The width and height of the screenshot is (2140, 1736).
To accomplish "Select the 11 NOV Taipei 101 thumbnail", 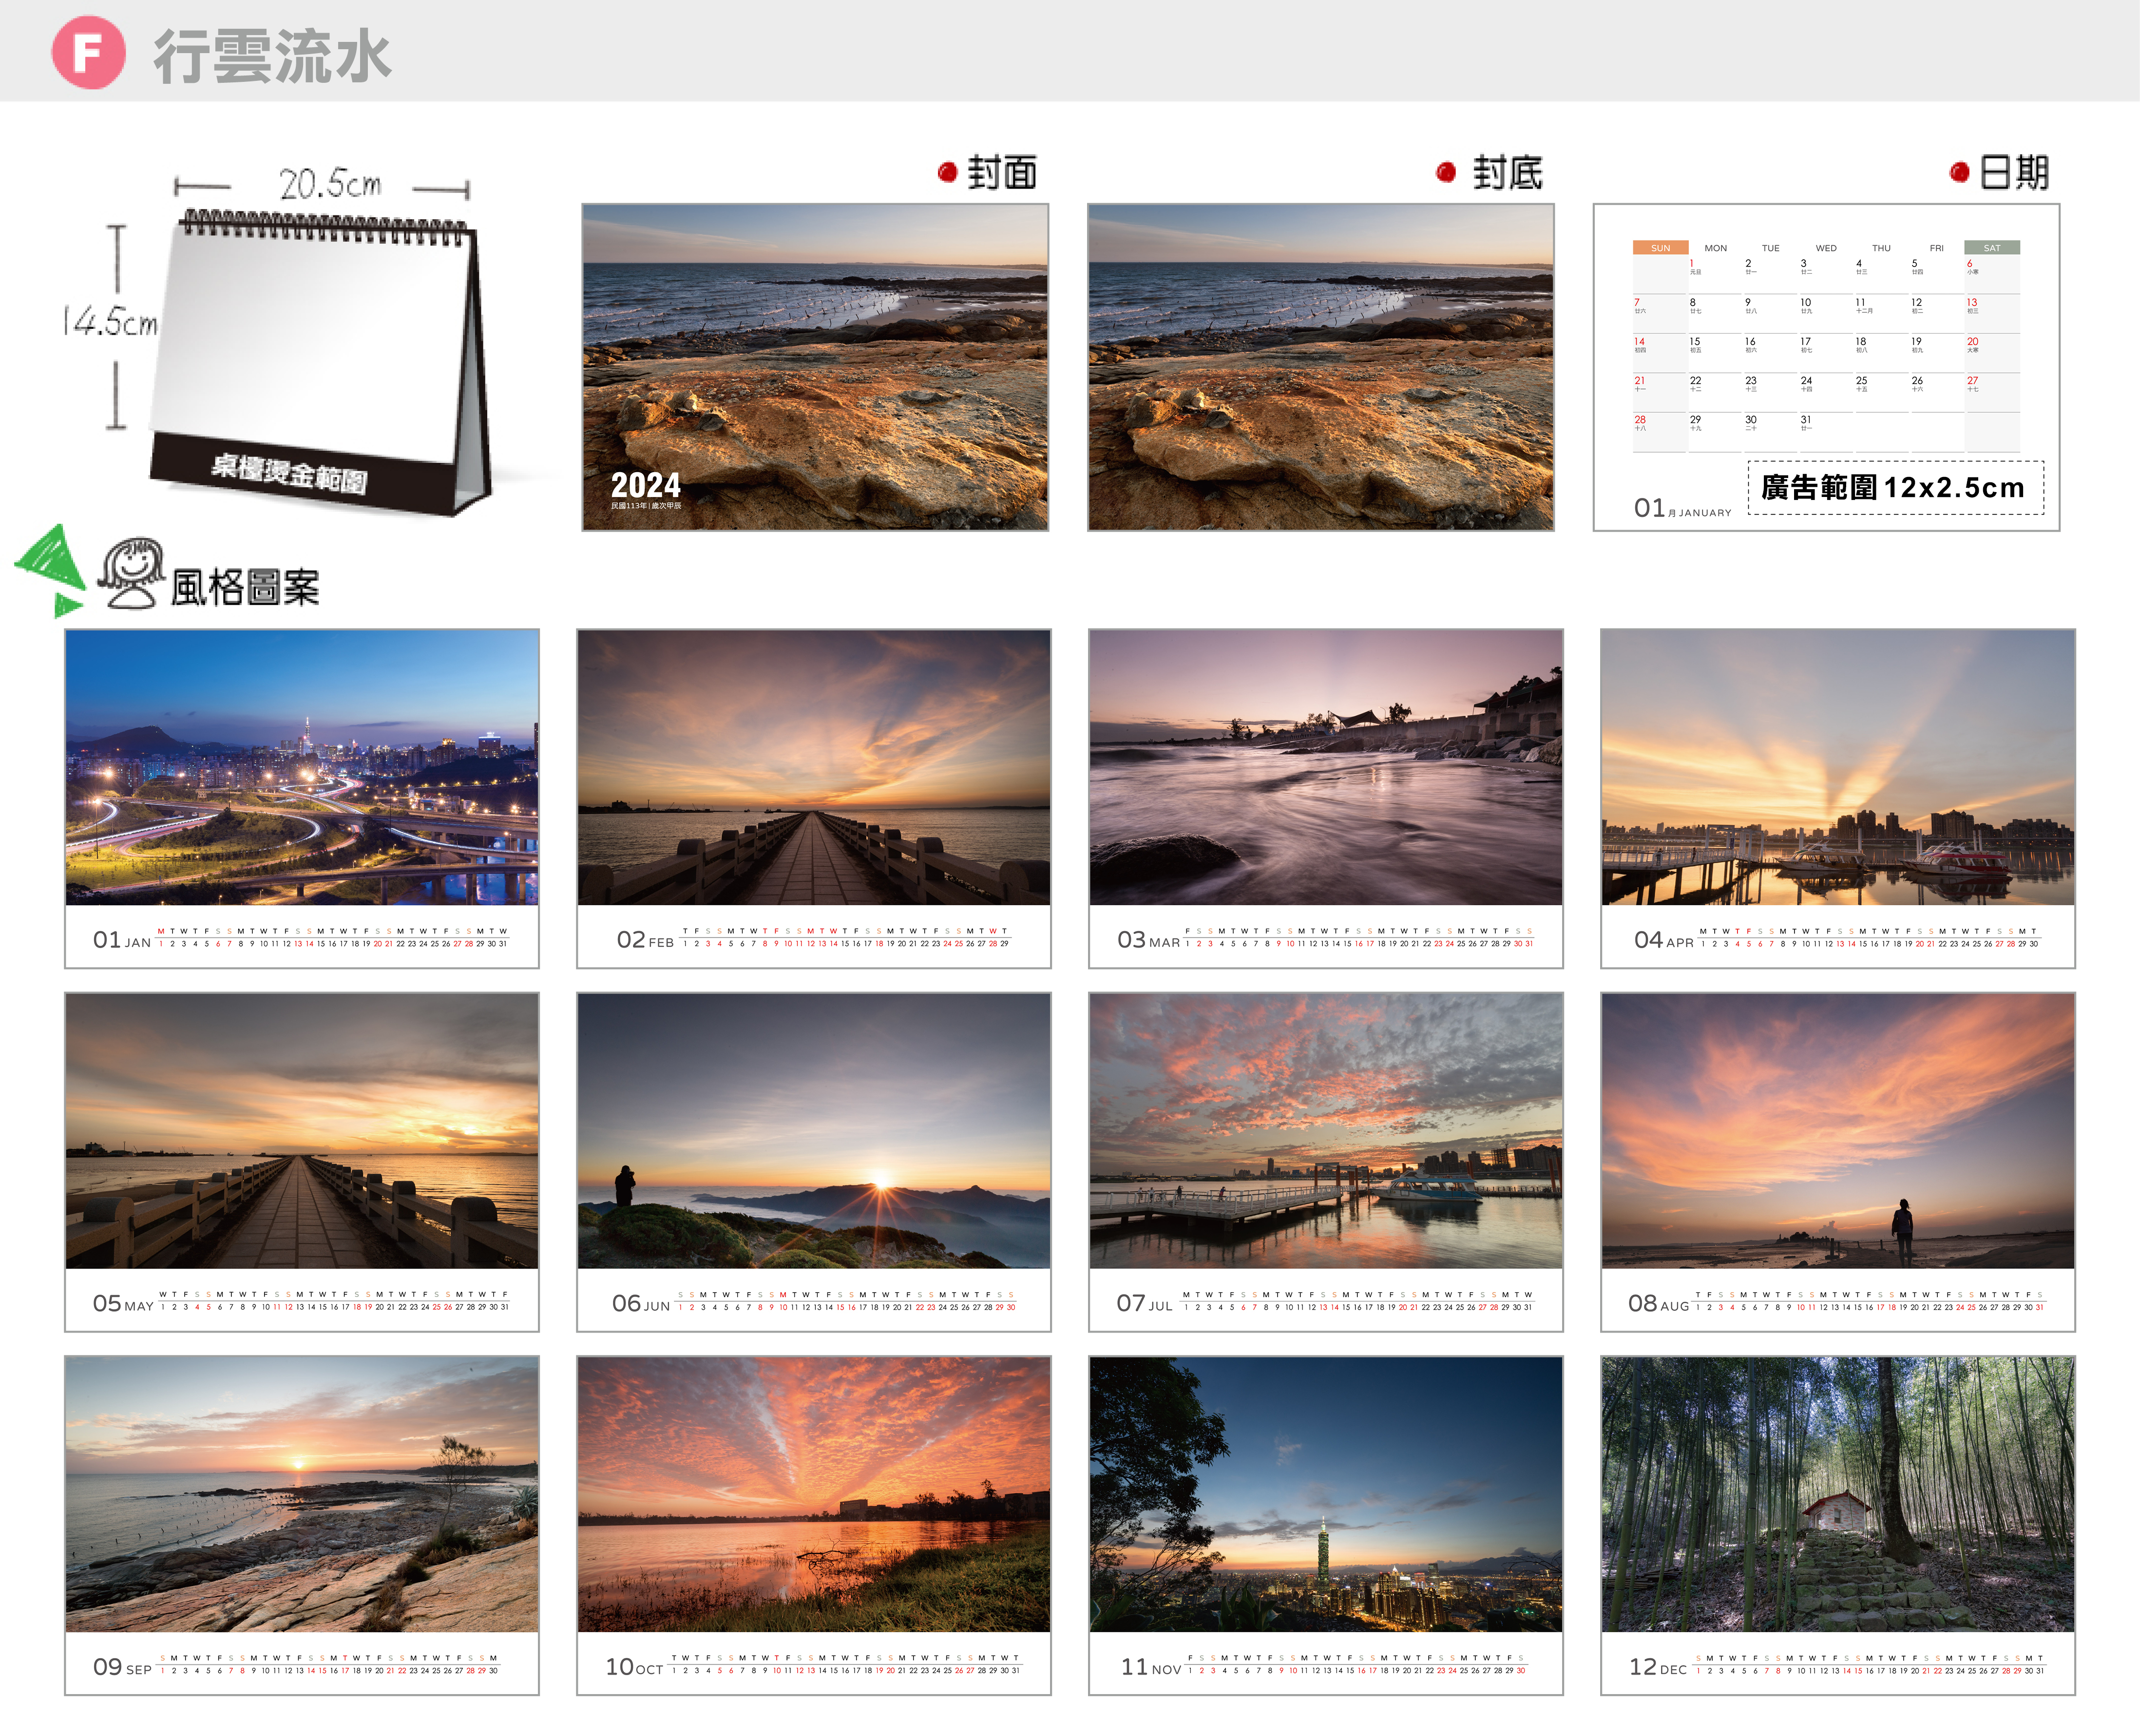I will coord(1325,1494).
